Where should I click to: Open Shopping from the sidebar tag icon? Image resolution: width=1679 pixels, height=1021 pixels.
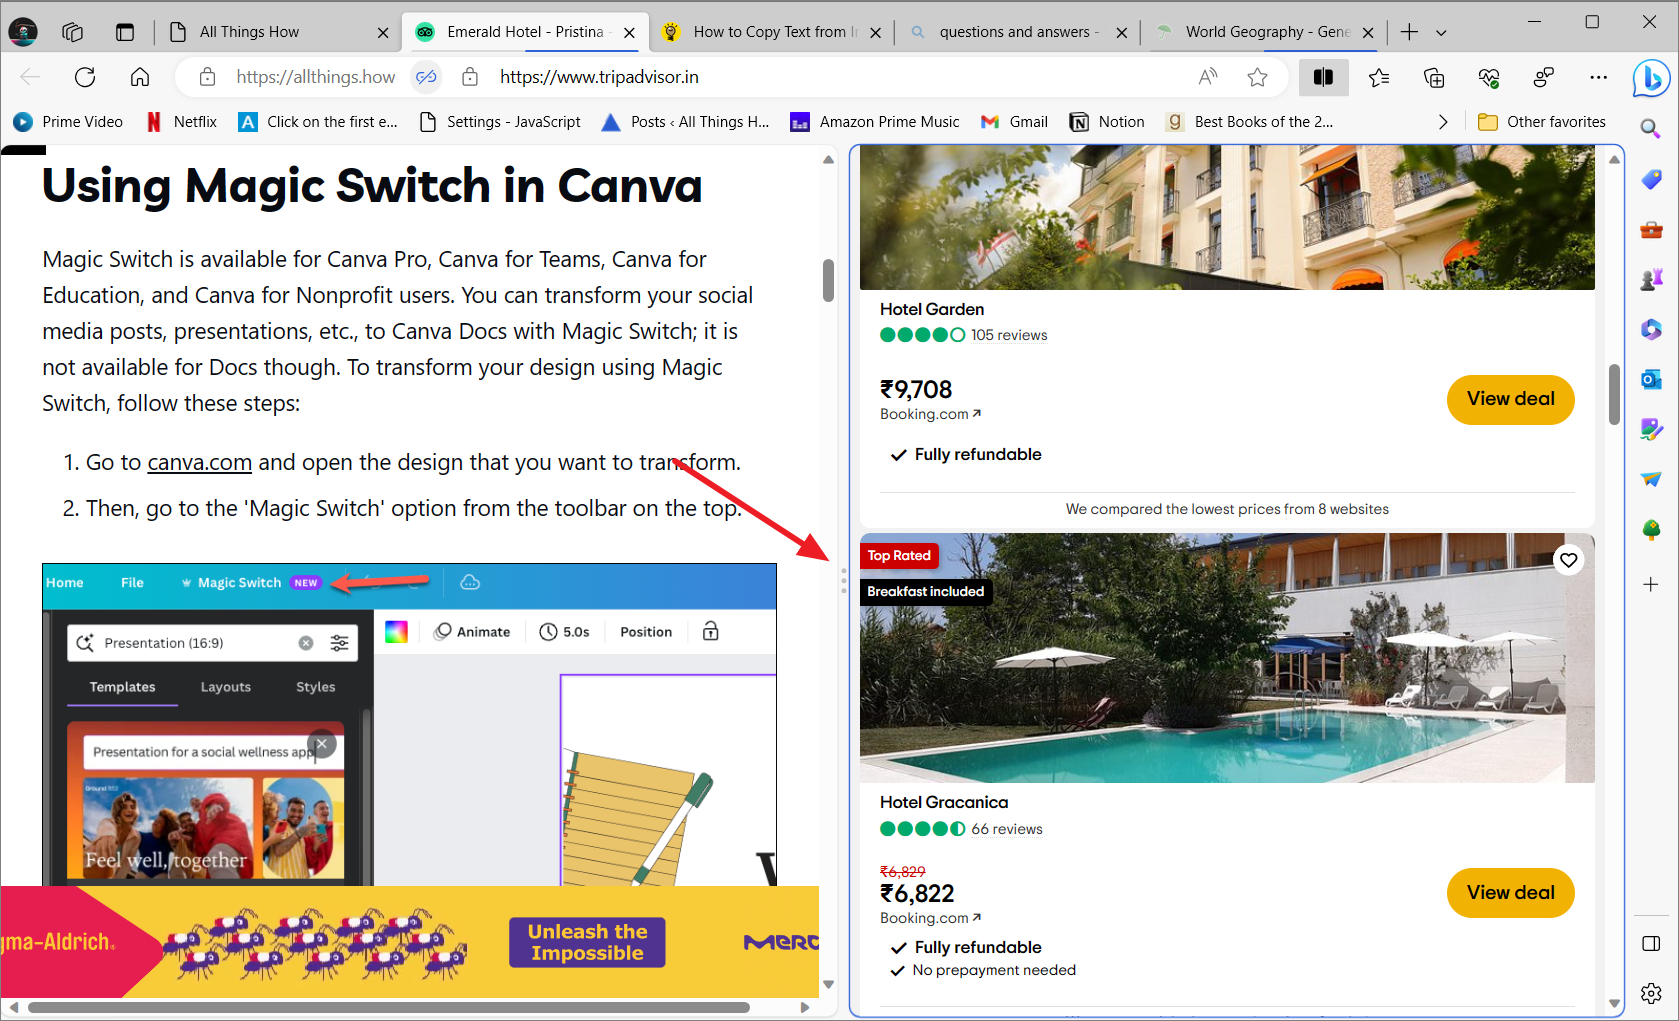(1651, 180)
